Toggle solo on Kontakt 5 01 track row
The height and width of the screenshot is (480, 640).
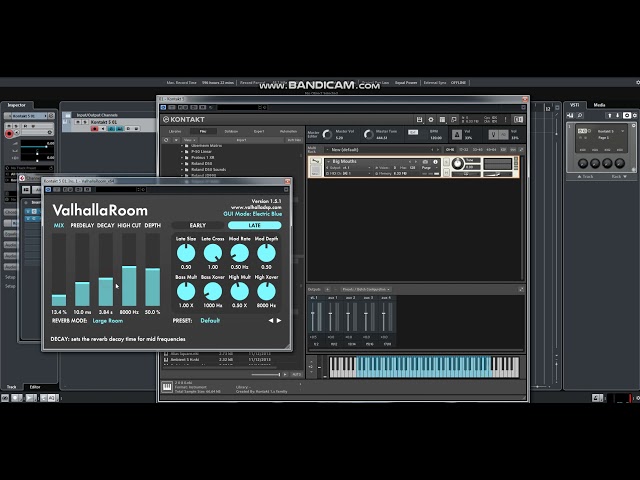coord(85,122)
